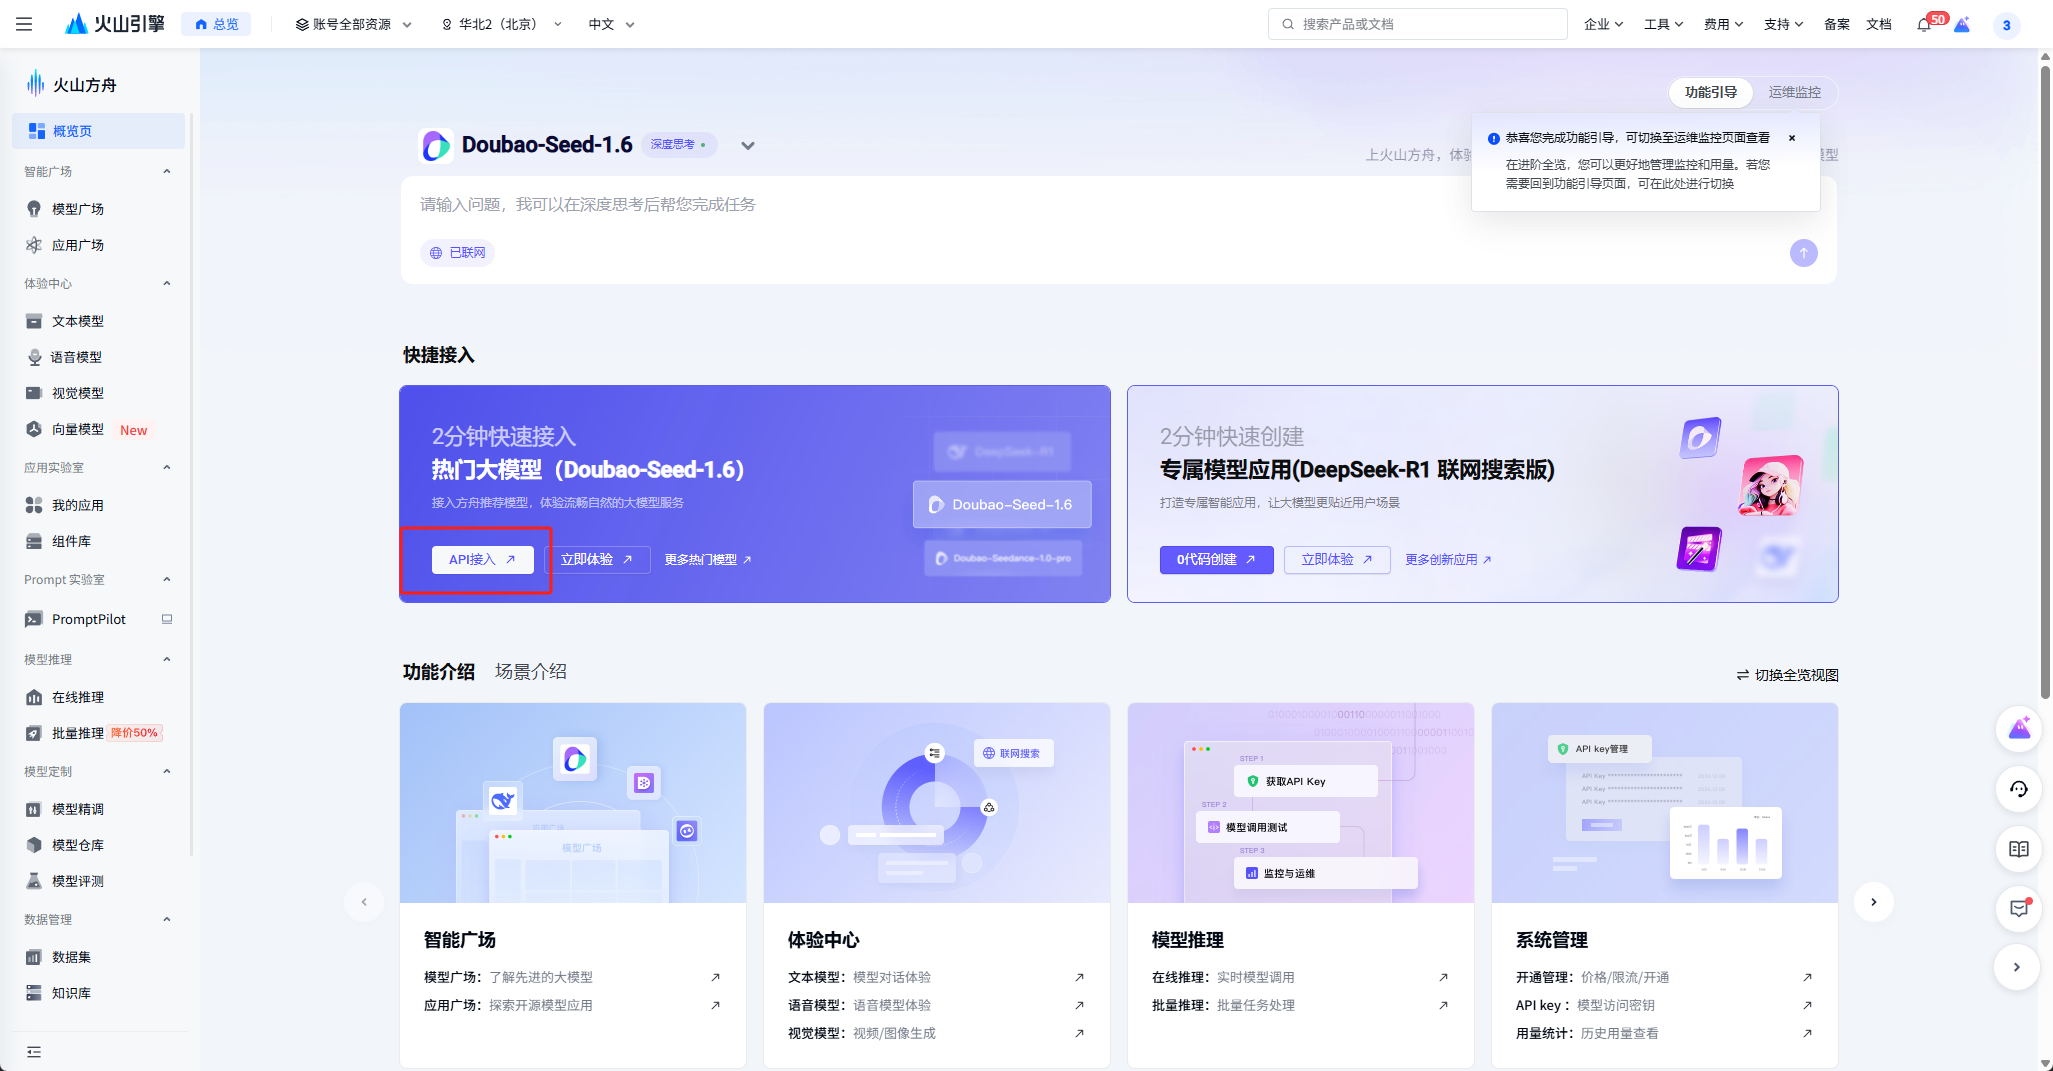Click the search 产品或文档 field
Image resolution: width=2053 pixels, height=1071 pixels.
pos(1417,24)
